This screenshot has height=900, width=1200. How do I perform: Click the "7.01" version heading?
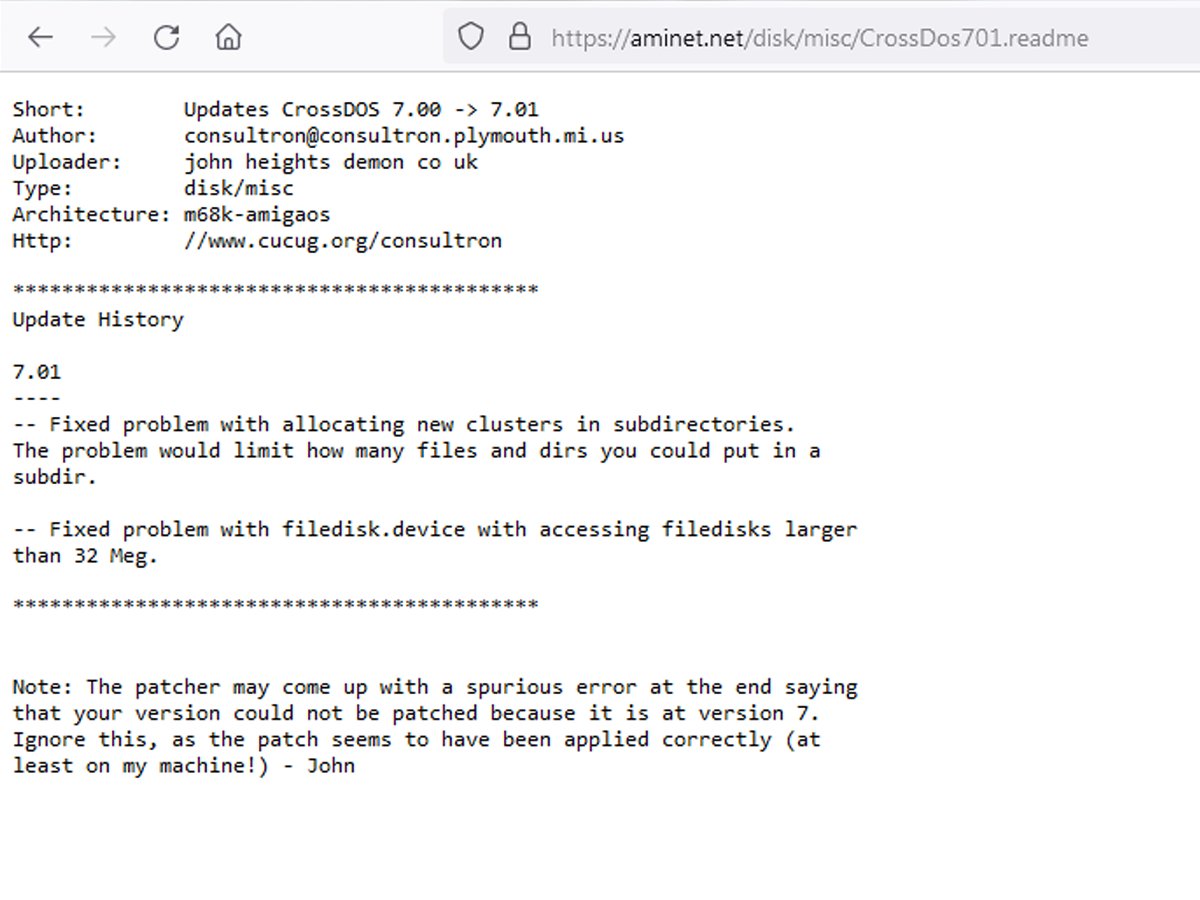37,372
